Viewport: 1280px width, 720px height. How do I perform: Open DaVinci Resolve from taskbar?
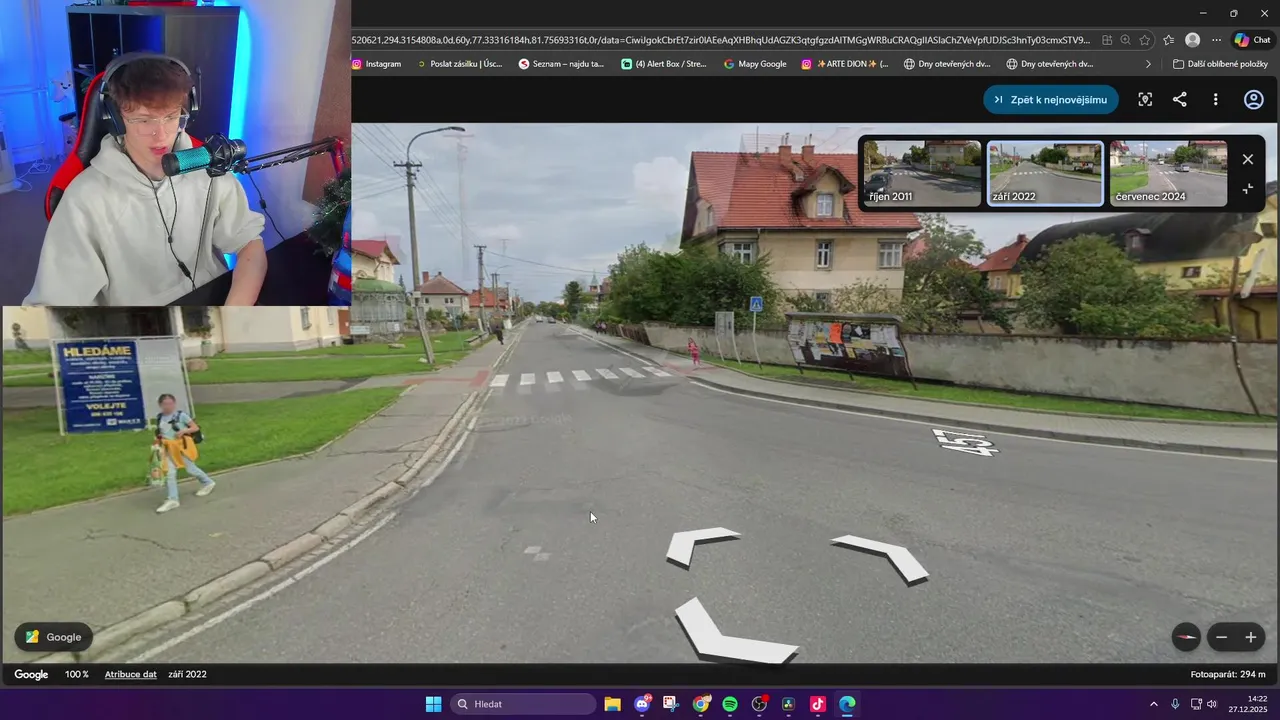coord(788,704)
